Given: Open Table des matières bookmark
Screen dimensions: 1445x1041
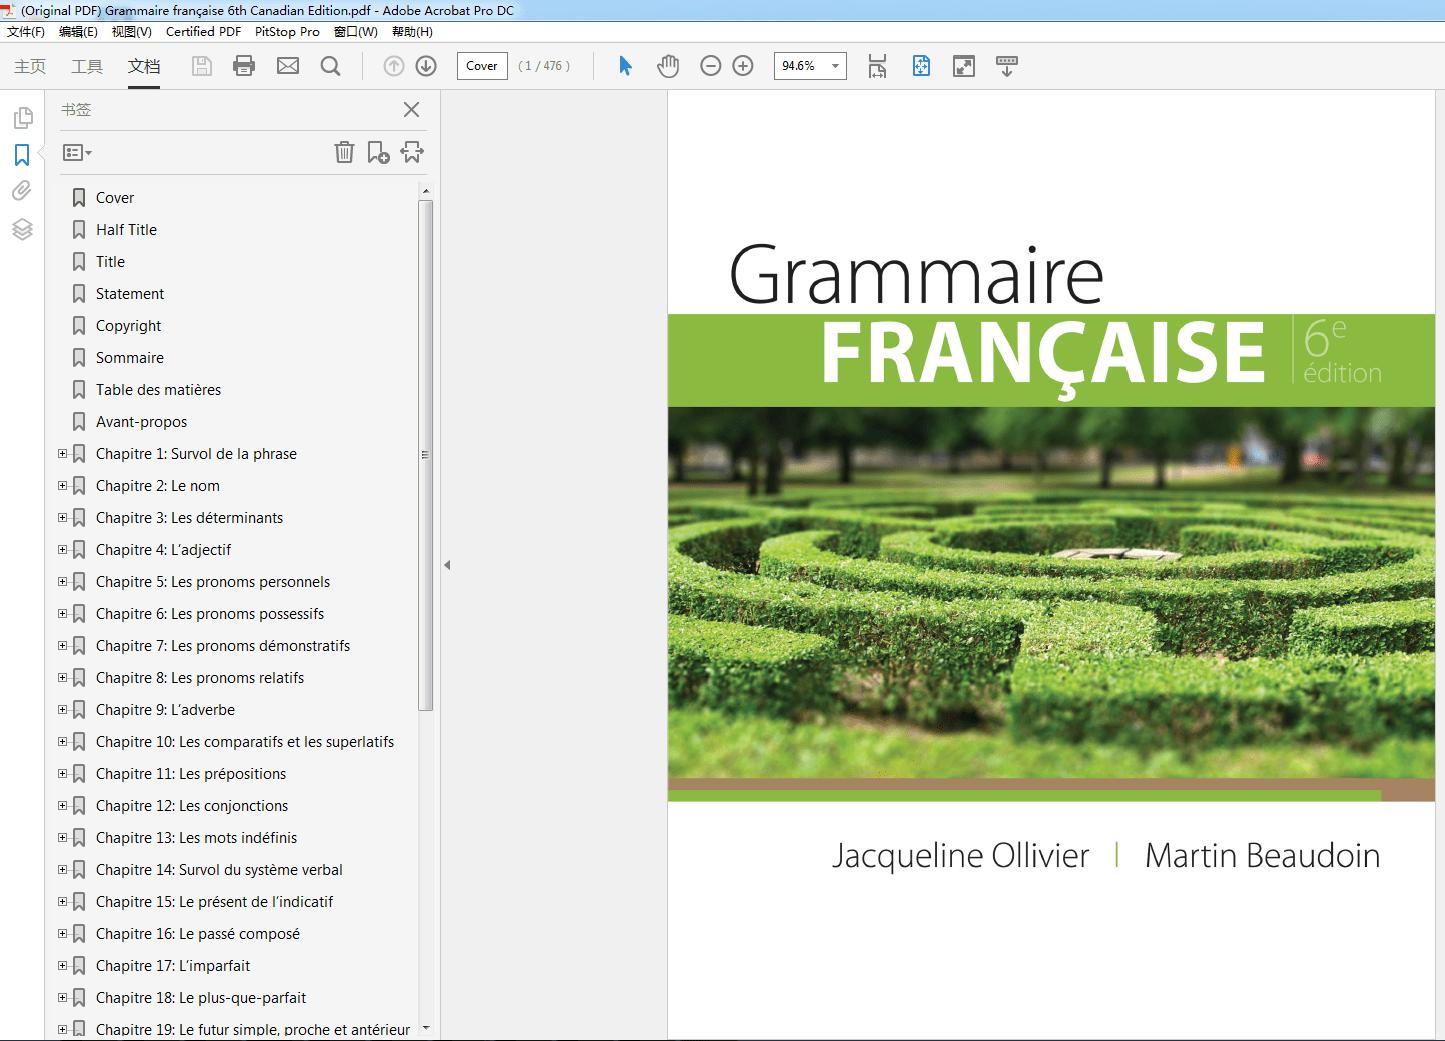Looking at the screenshot, I should point(158,390).
